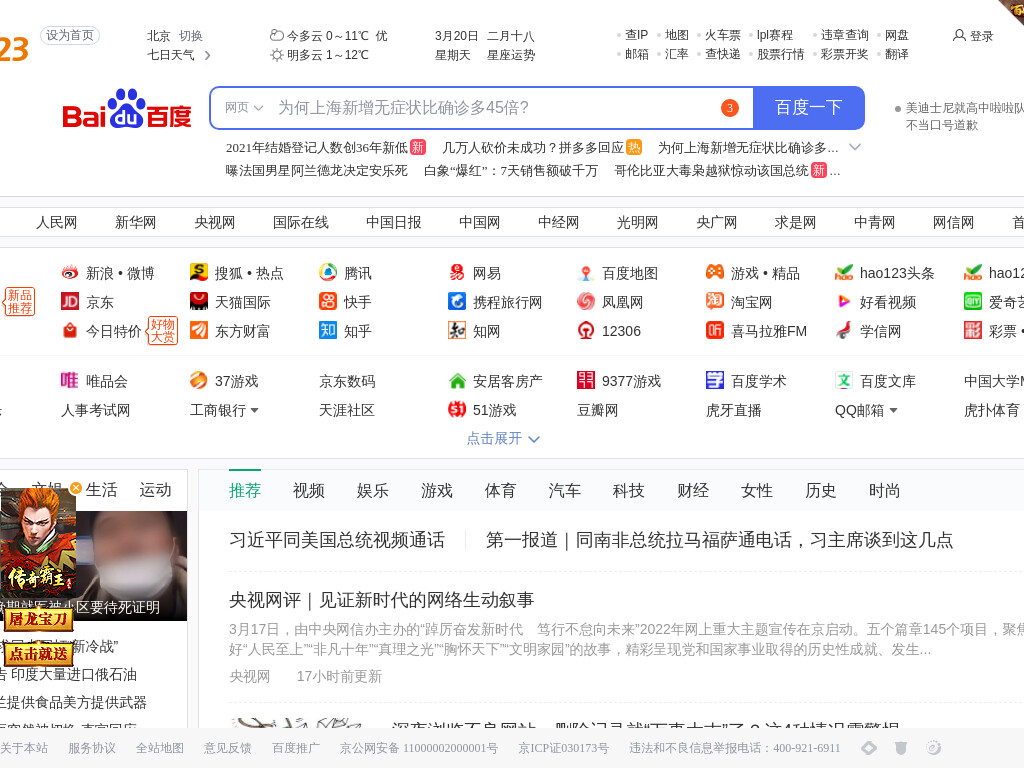This screenshot has width=1024, height=768.
Task: Open 携程旅行网 icon
Action: tap(456, 301)
